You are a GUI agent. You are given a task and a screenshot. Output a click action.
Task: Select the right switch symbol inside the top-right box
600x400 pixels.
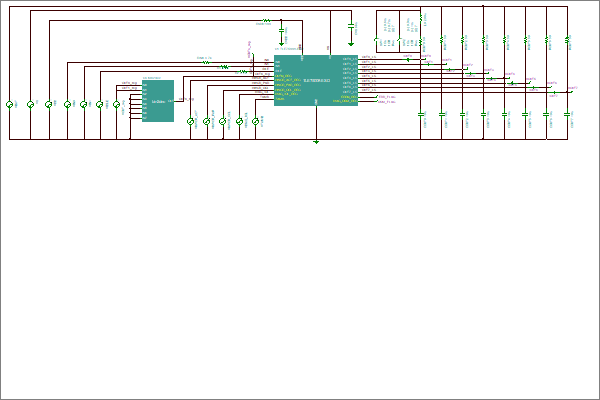click(x=399, y=39)
